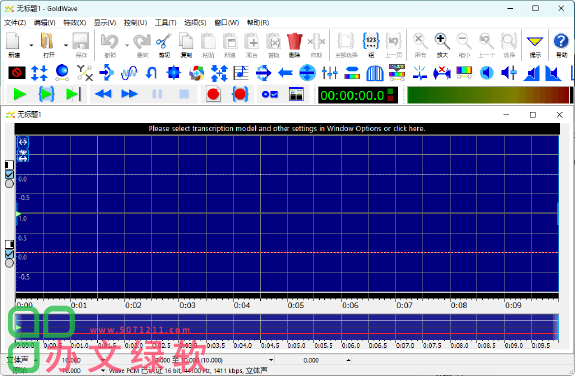Click the Equalizer sliders effect icon
Screen dimensions: 575x376
coord(330,73)
